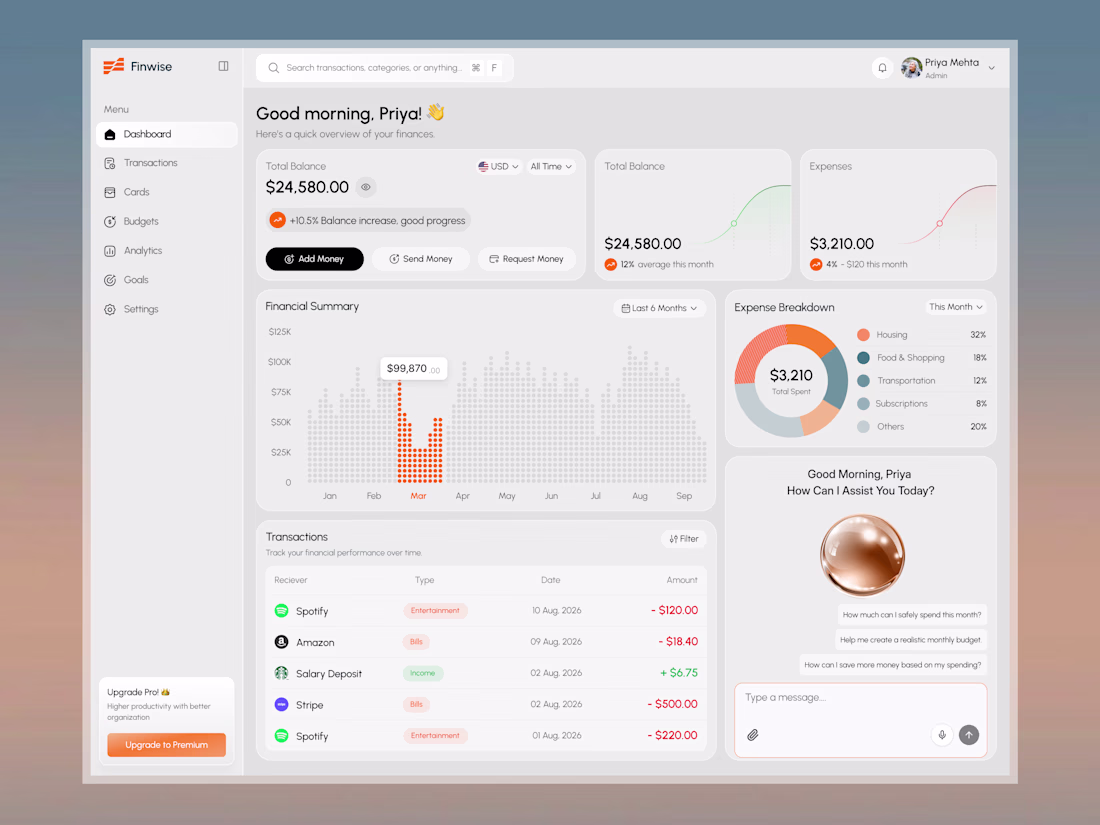Click Spotify logo in the $220.00 row
Viewport: 1100px width, 825px height.
click(x=281, y=736)
